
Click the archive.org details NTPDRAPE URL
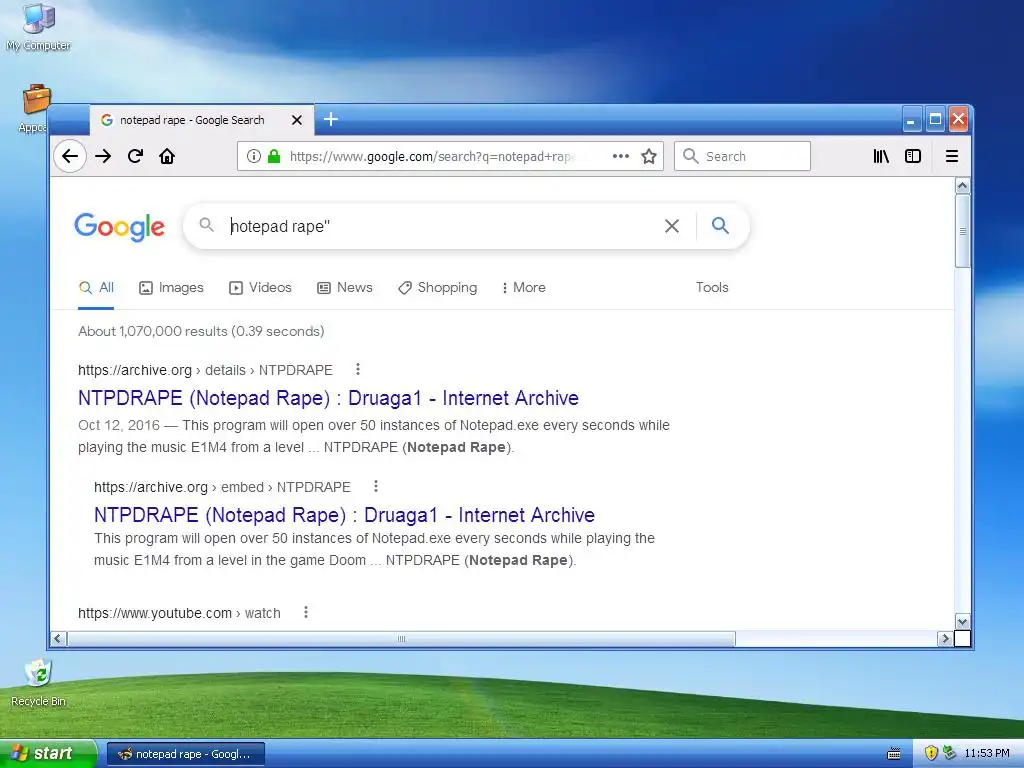[205, 370]
